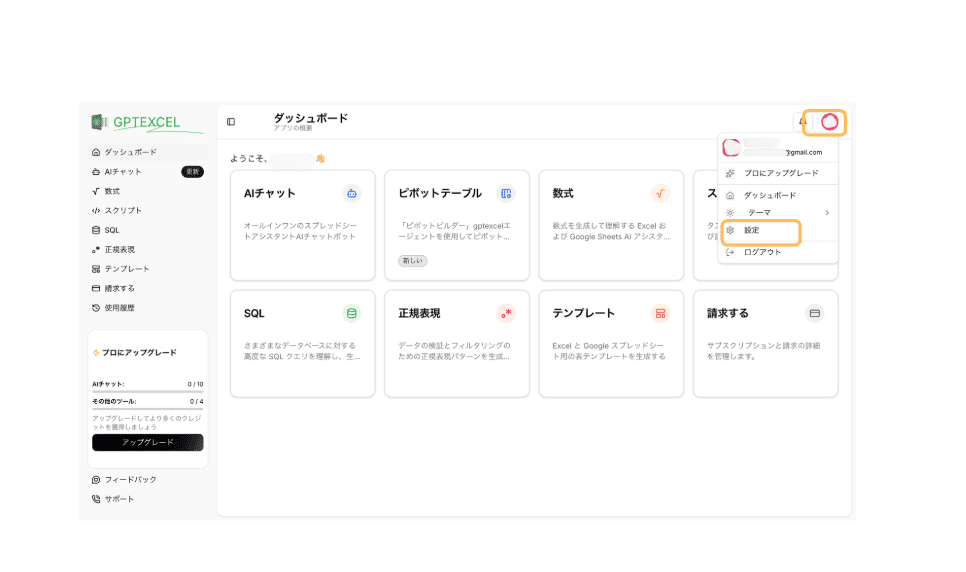Click the pivot table card icon

pyautogui.click(x=506, y=193)
